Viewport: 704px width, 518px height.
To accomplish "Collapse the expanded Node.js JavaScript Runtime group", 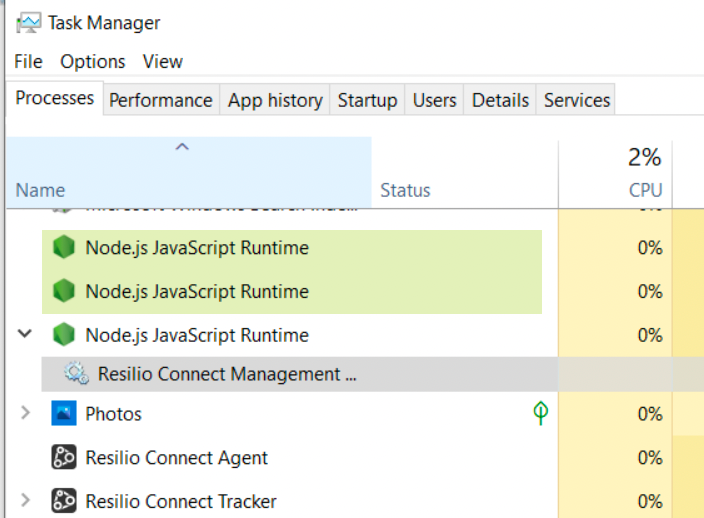I will tap(26, 335).
